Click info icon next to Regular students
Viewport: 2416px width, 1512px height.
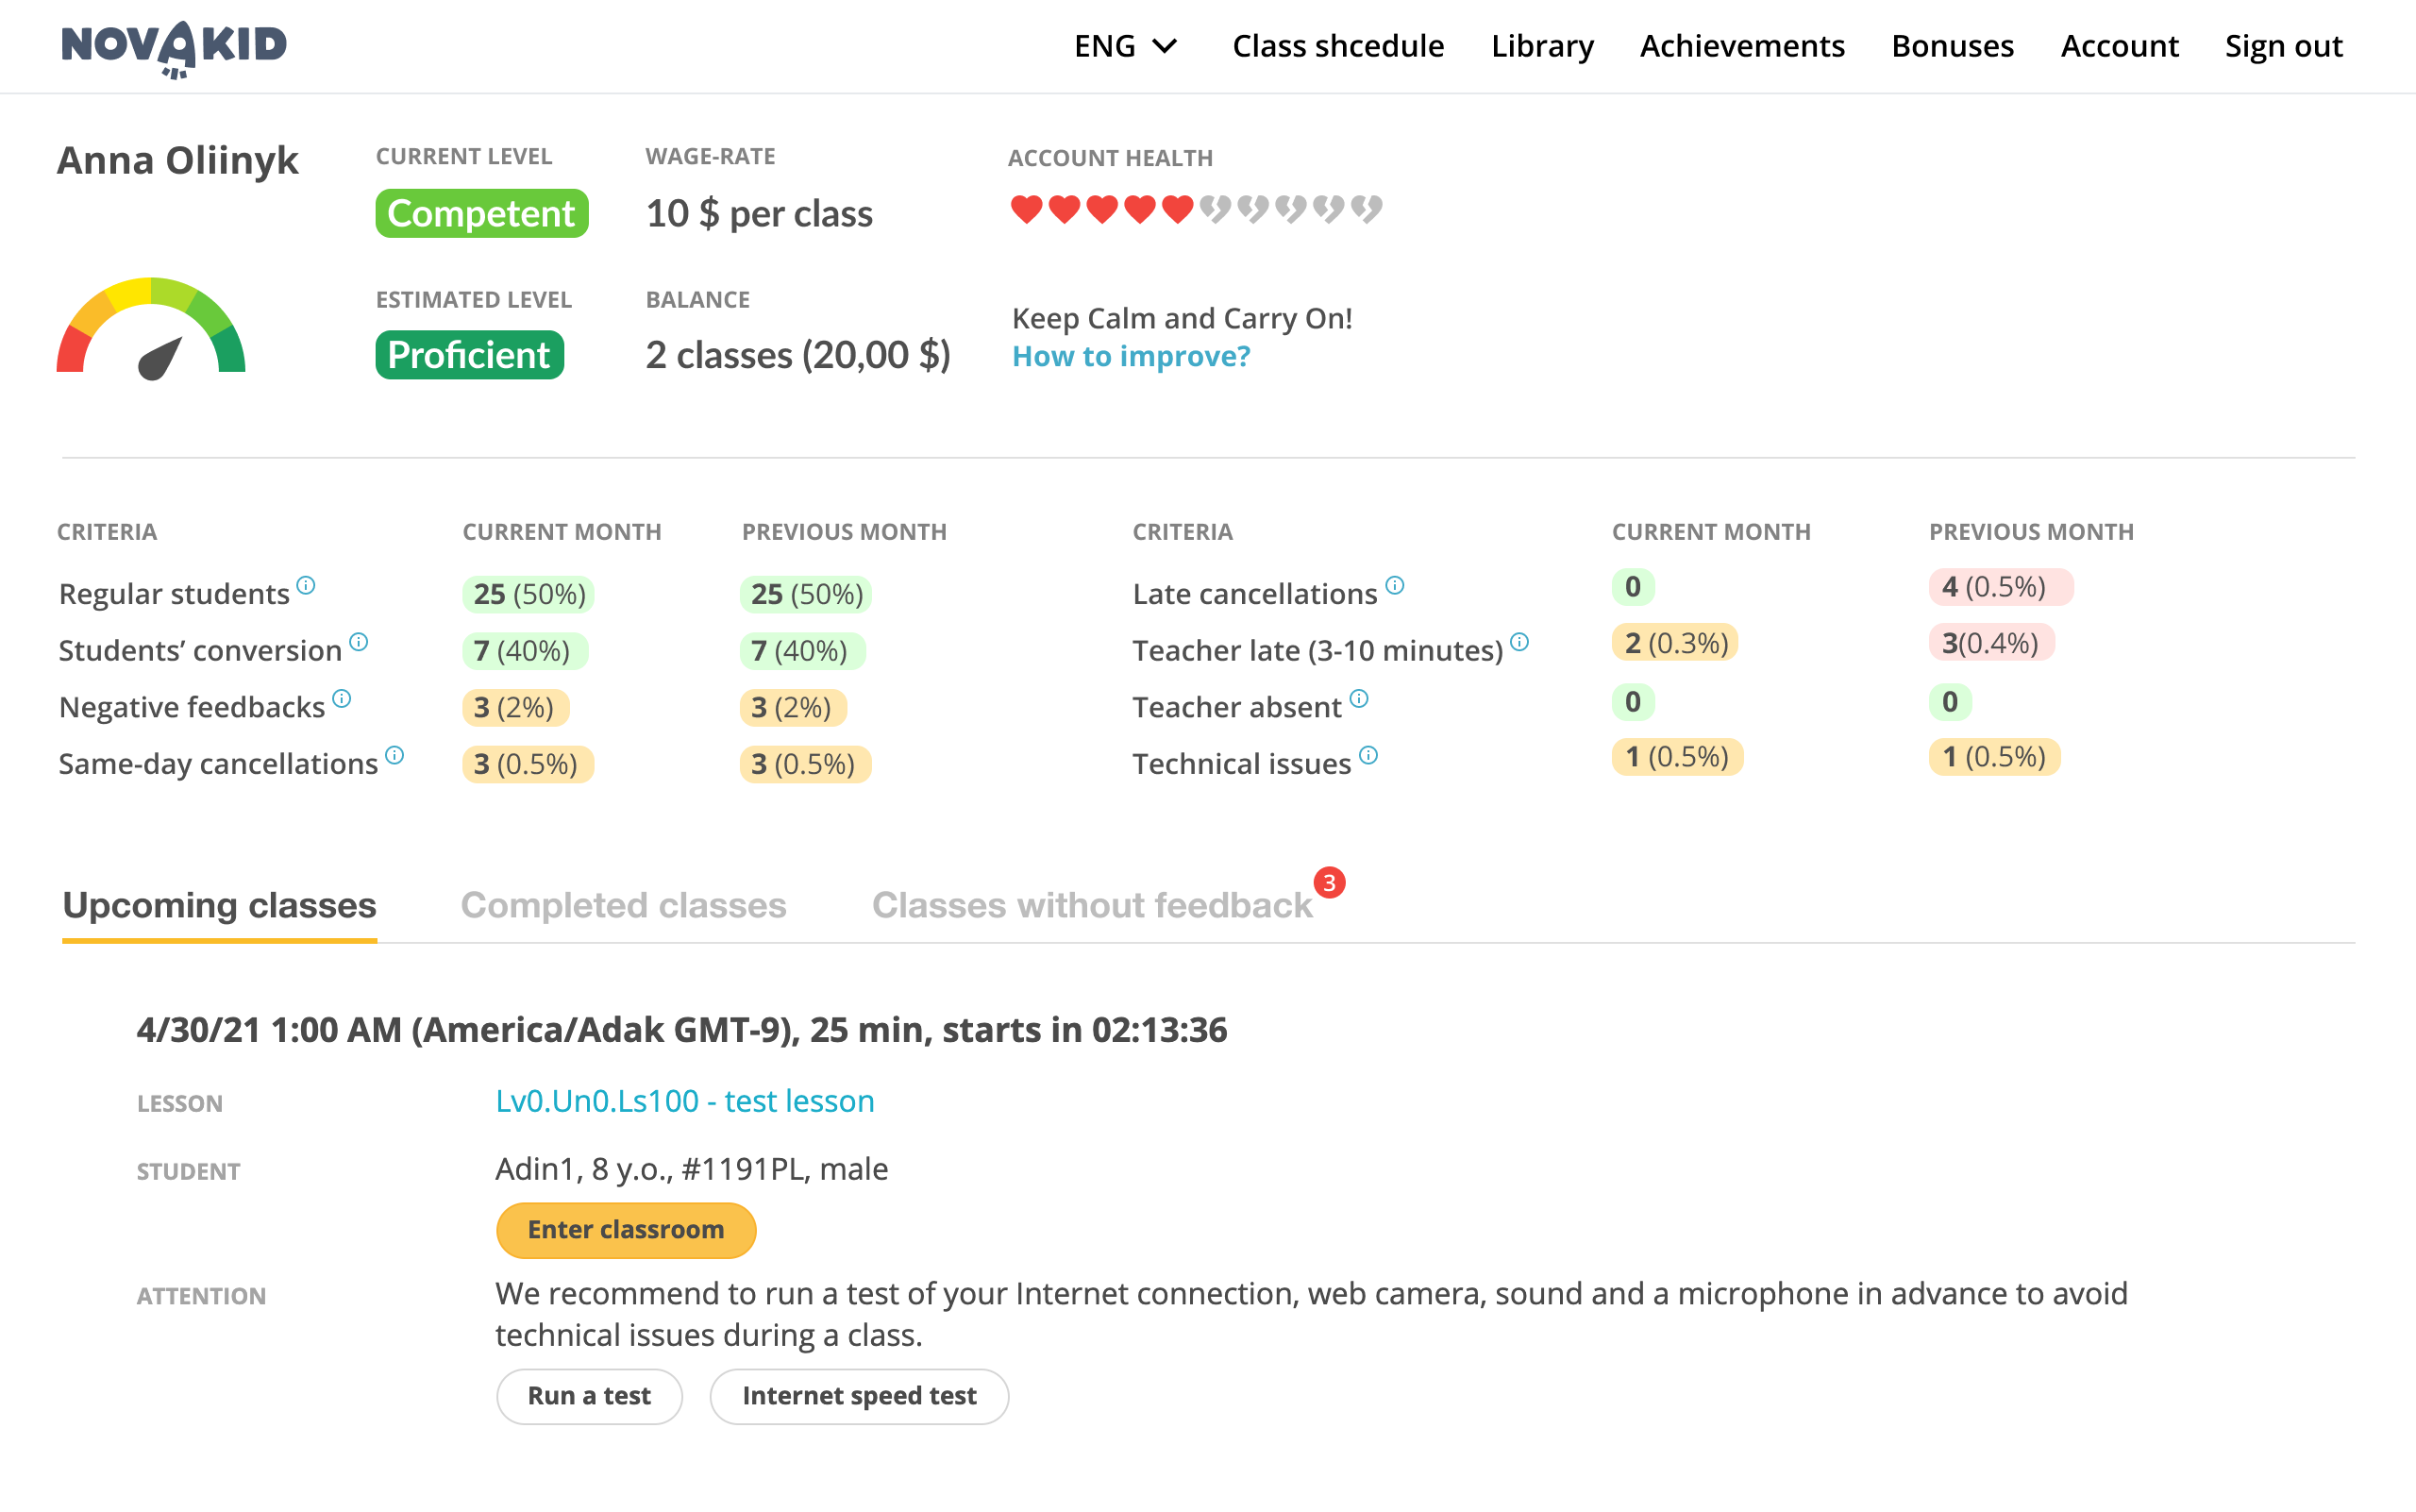(x=306, y=585)
